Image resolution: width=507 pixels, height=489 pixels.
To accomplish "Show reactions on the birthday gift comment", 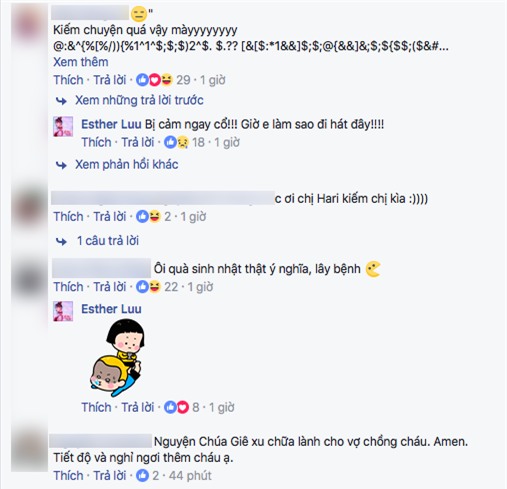I will (x=149, y=287).
